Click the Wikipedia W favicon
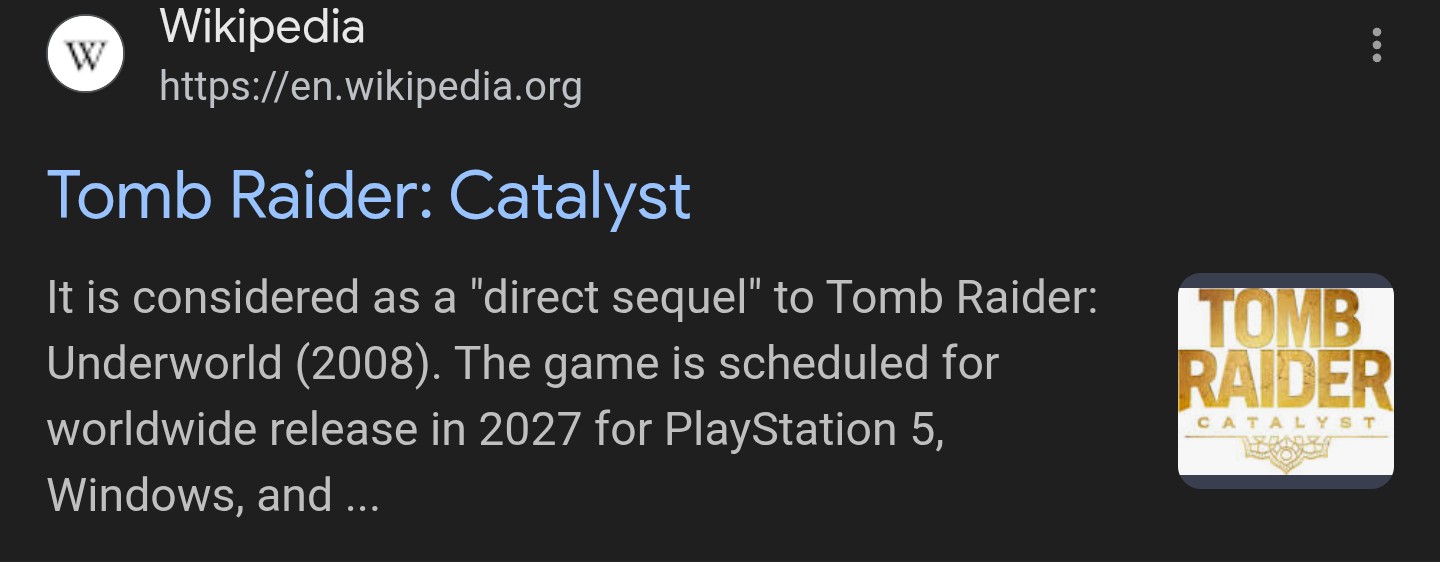The image size is (1440, 562). [85, 55]
